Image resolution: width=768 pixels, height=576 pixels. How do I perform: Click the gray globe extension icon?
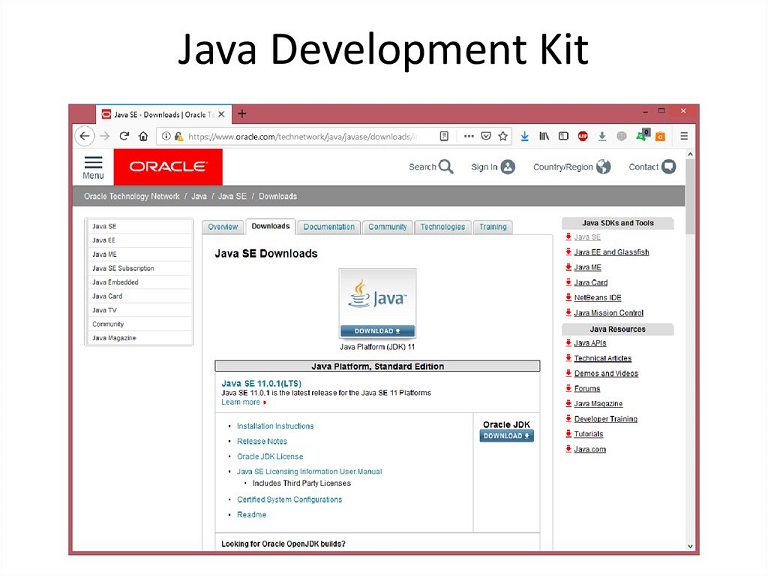pos(622,136)
